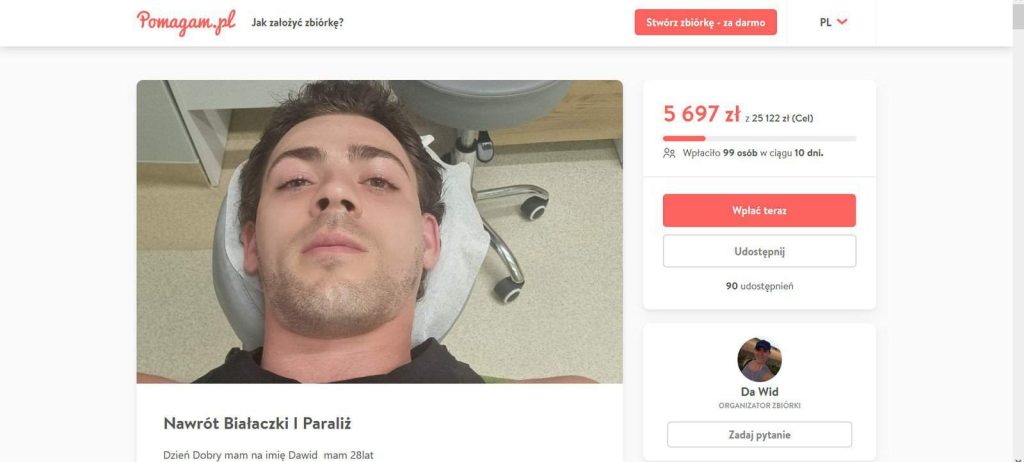Screen dimensions: 1024x462
Task: Ask organizer using 'Zadaj pytanie'
Action: click(759, 435)
